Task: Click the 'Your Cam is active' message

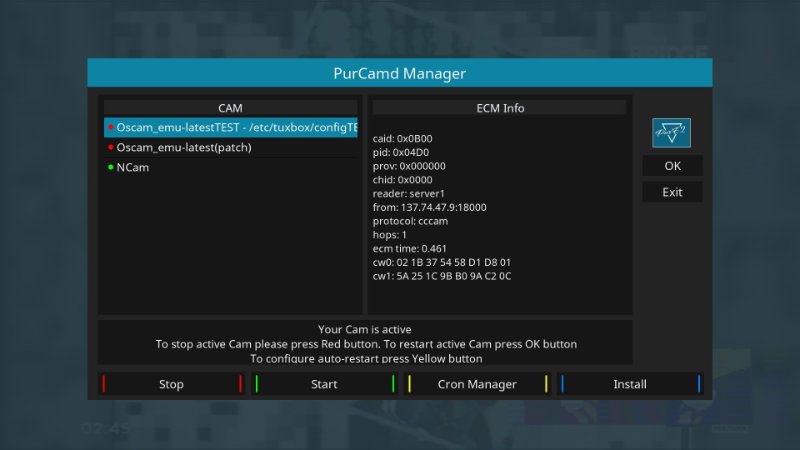Action: coord(365,329)
